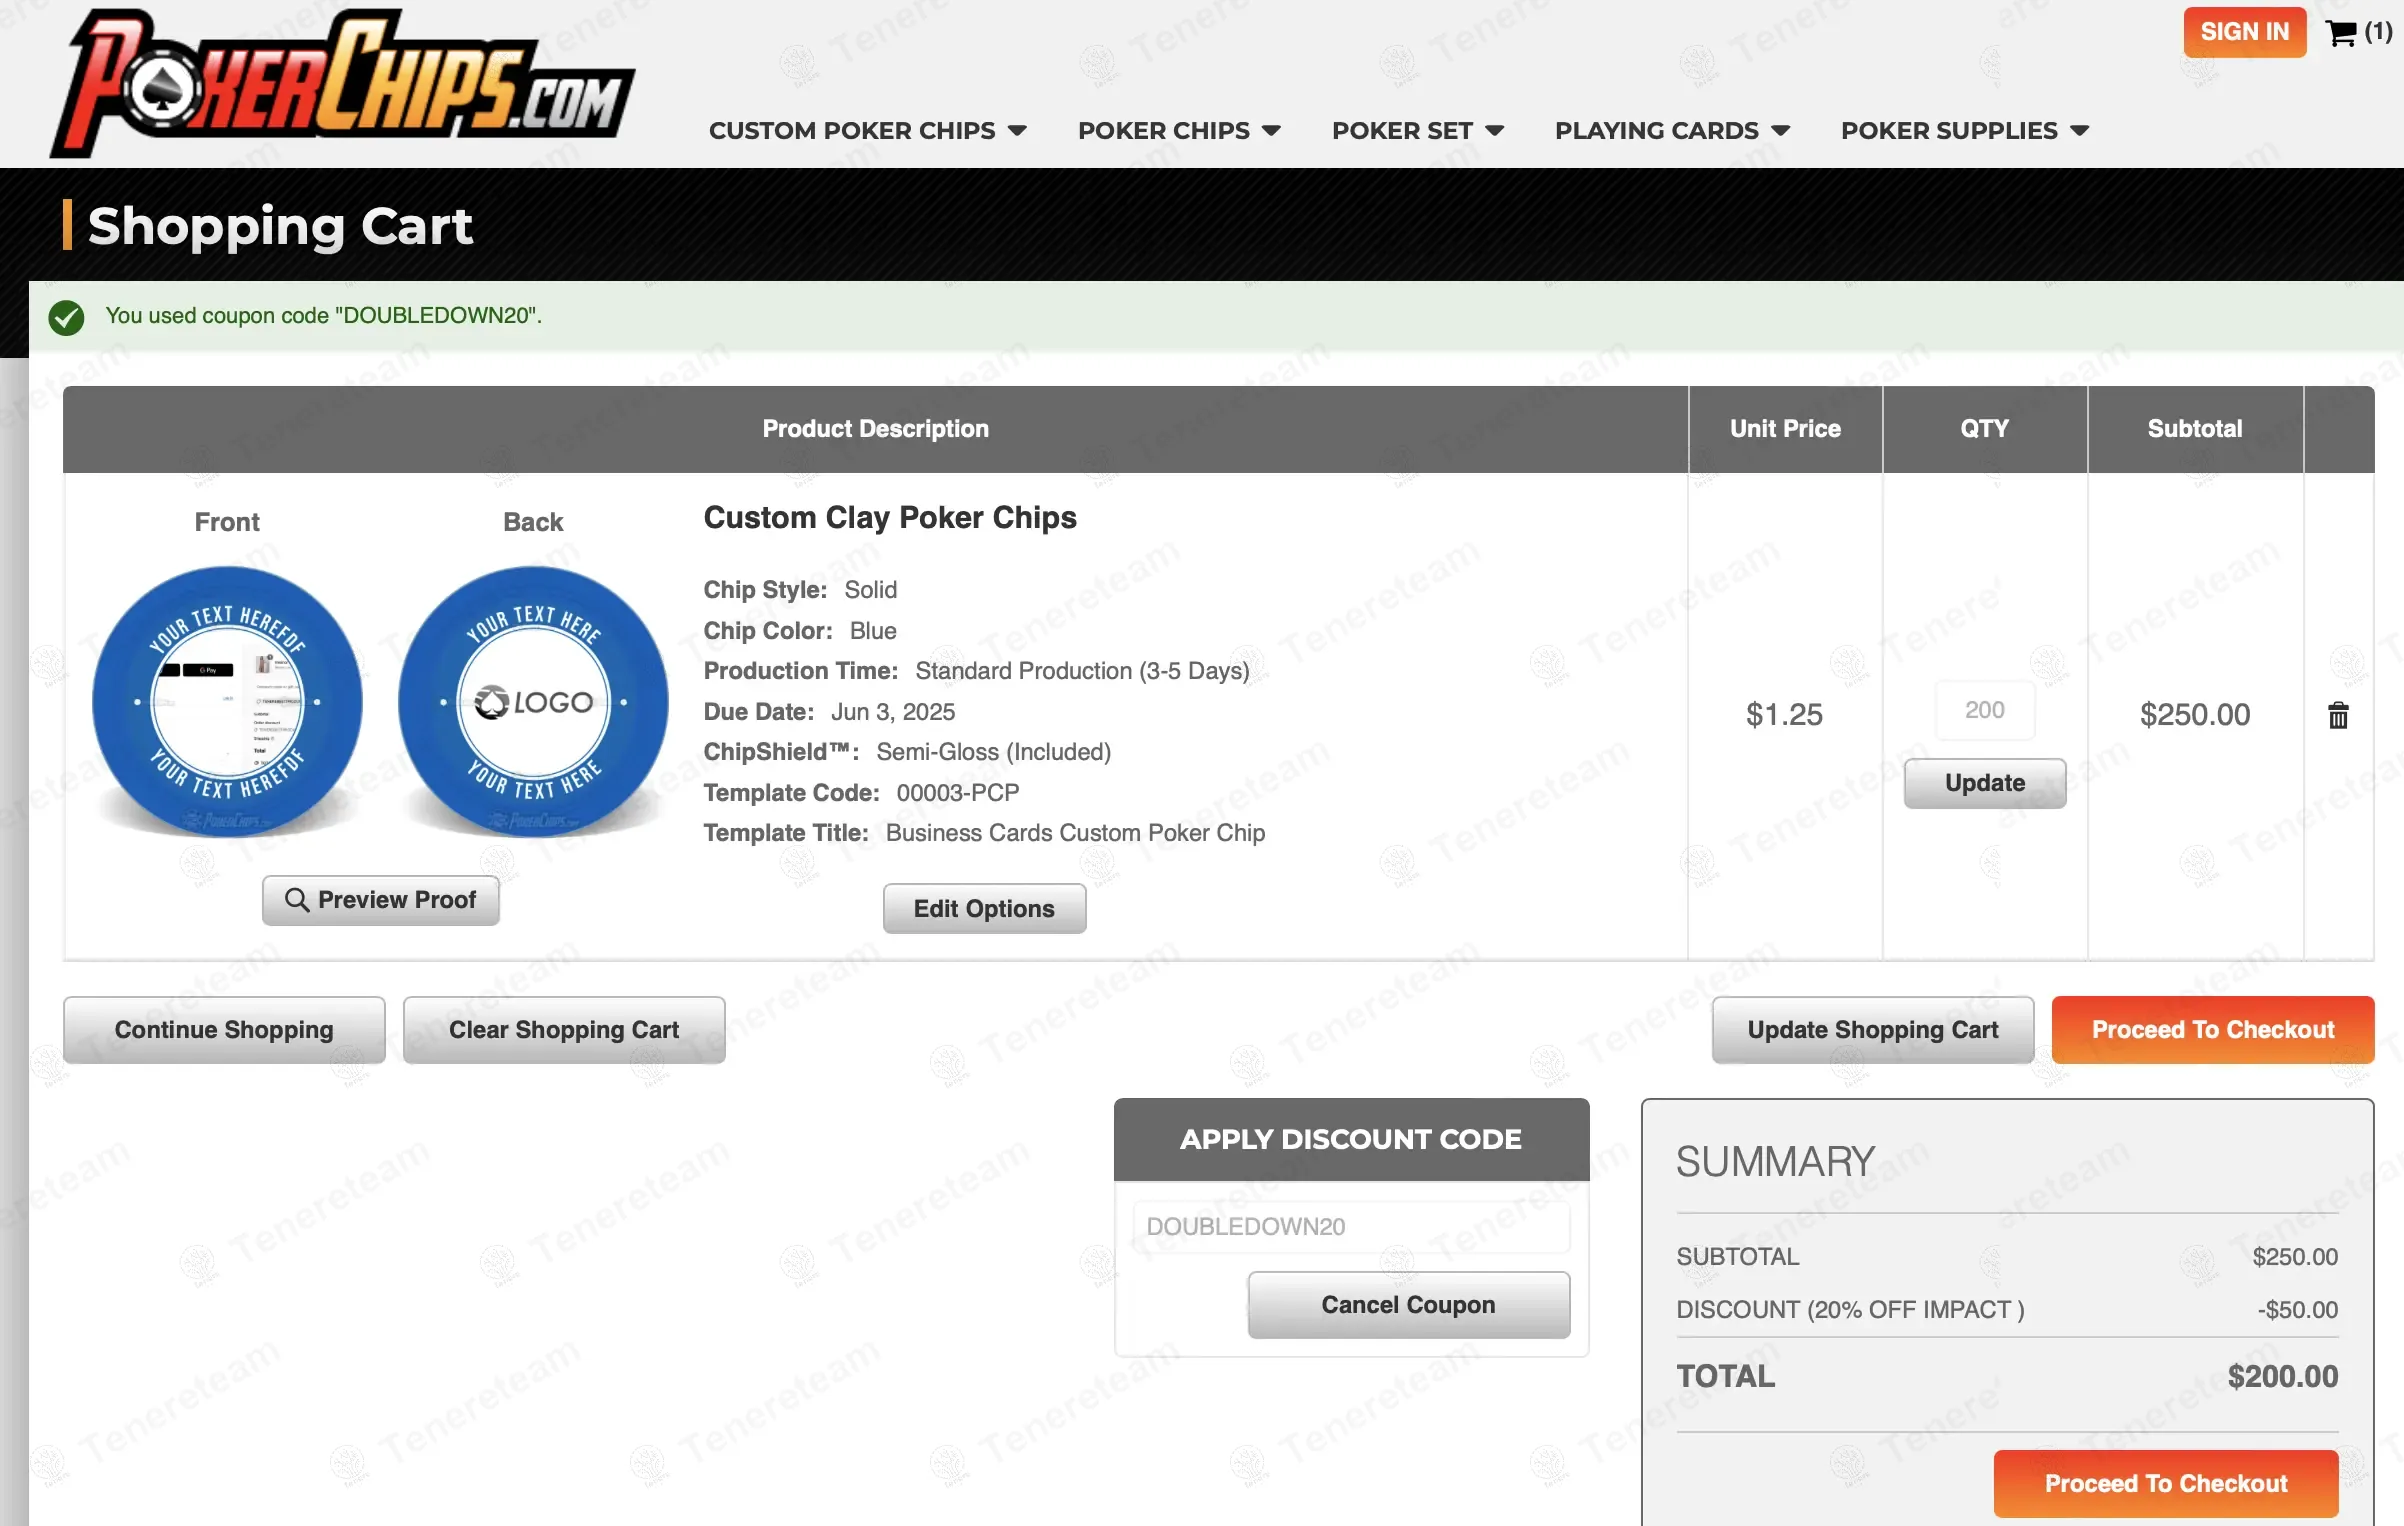Open Preview Proof with magnifier icon

coord(380,900)
